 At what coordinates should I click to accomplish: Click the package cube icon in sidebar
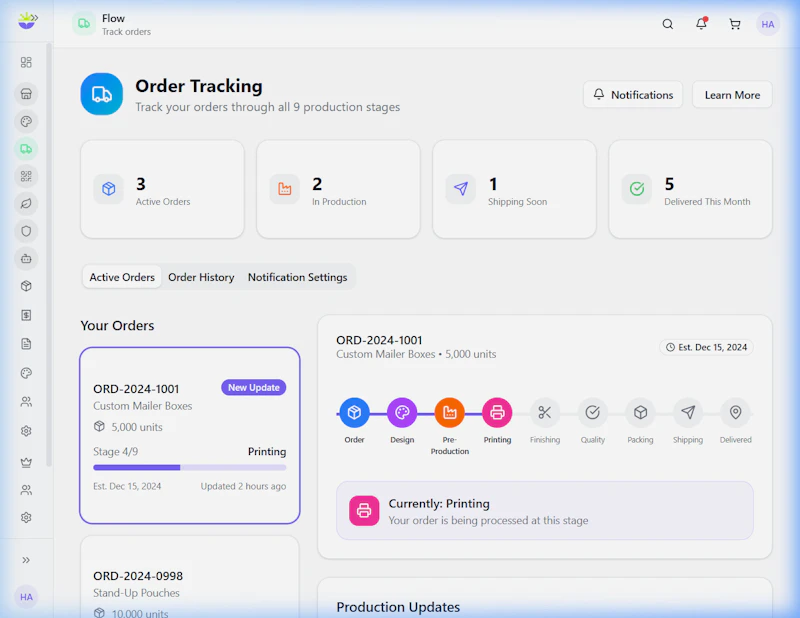point(26,286)
